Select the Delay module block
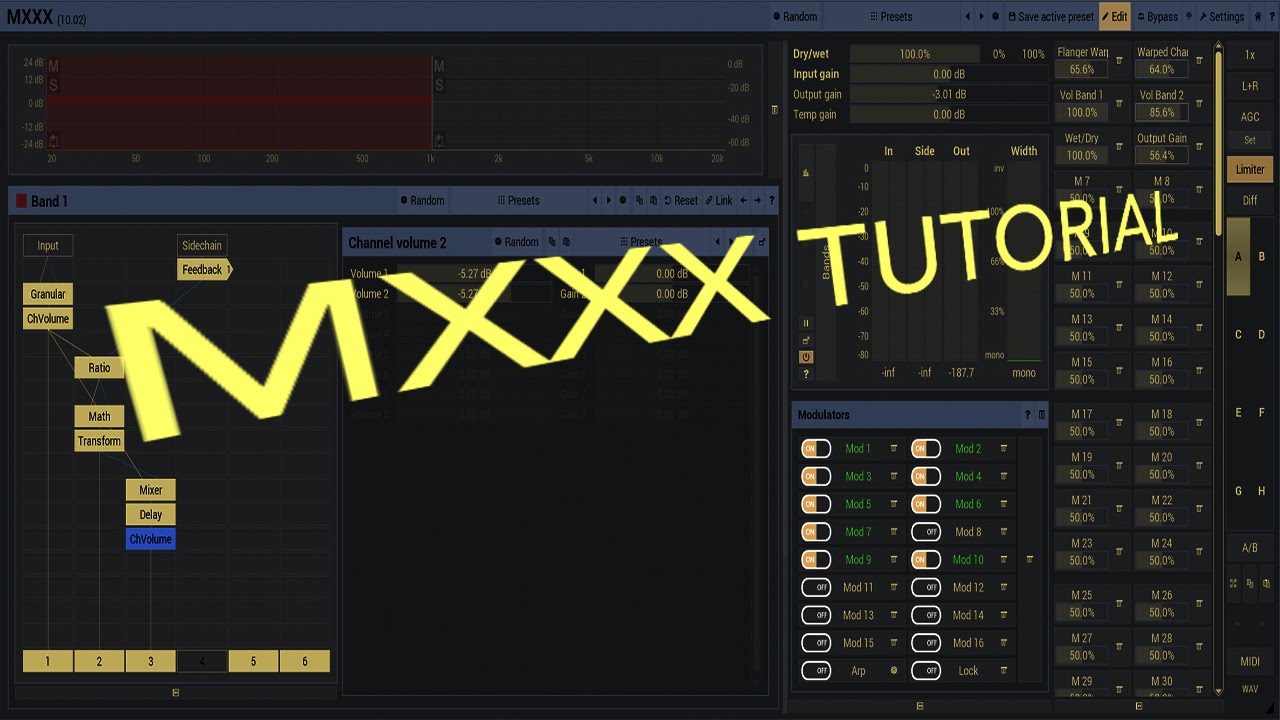This screenshot has width=1280, height=720. coord(151,515)
